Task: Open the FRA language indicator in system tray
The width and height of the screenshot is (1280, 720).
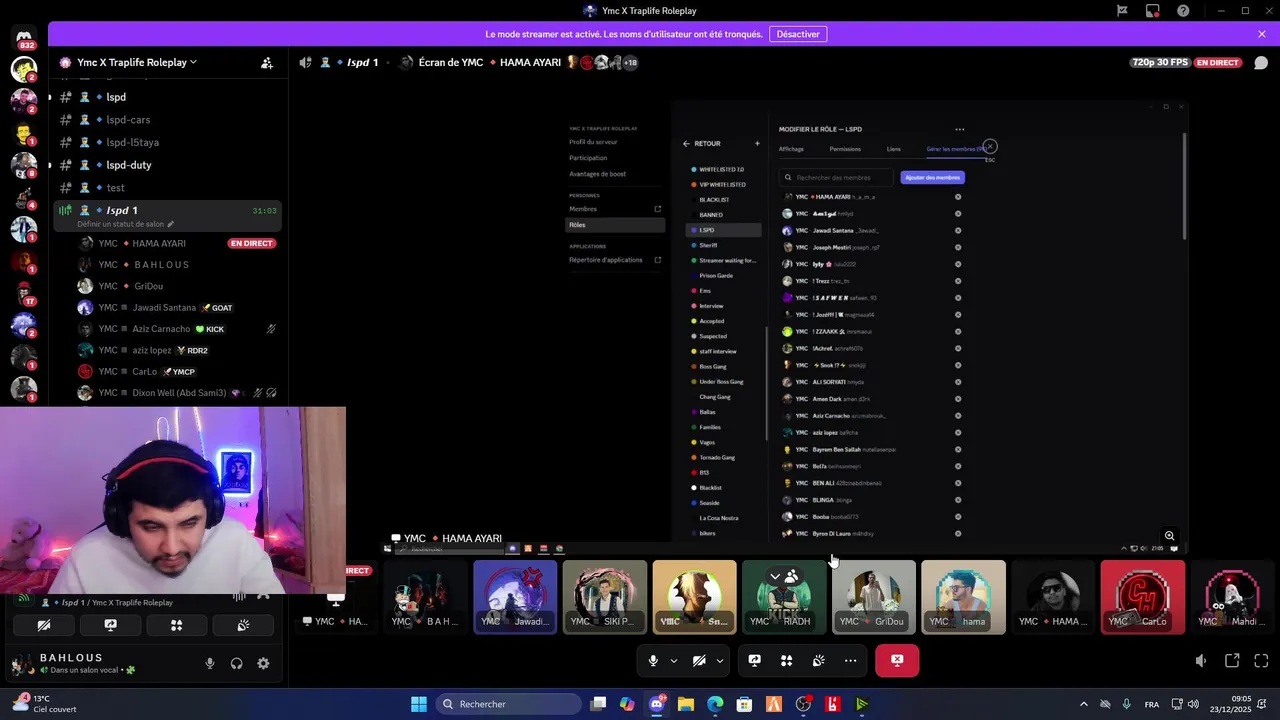Action: [1152, 704]
